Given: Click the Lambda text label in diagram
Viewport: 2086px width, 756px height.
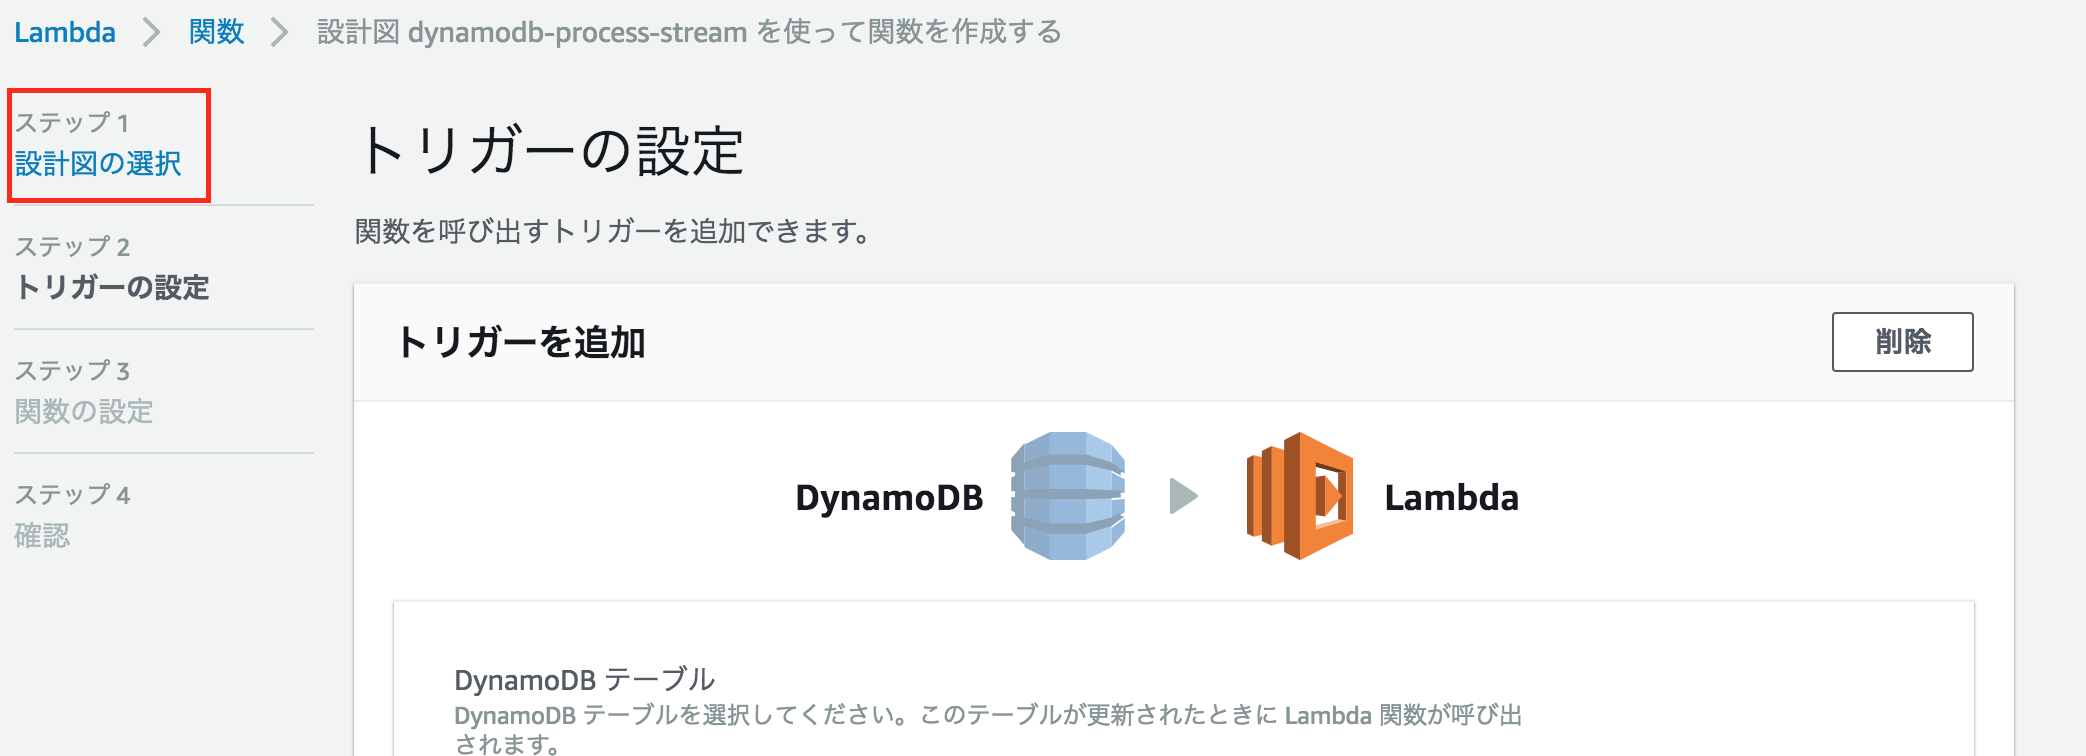Looking at the screenshot, I should [x=1451, y=497].
